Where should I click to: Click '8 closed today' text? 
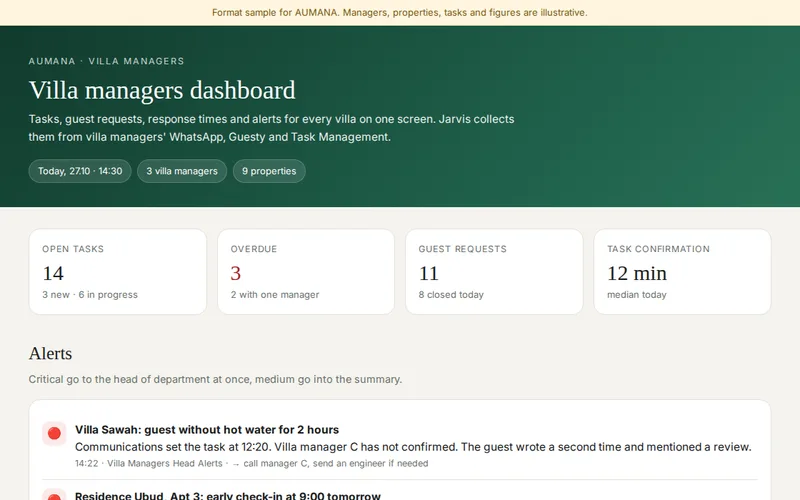click(x=451, y=295)
